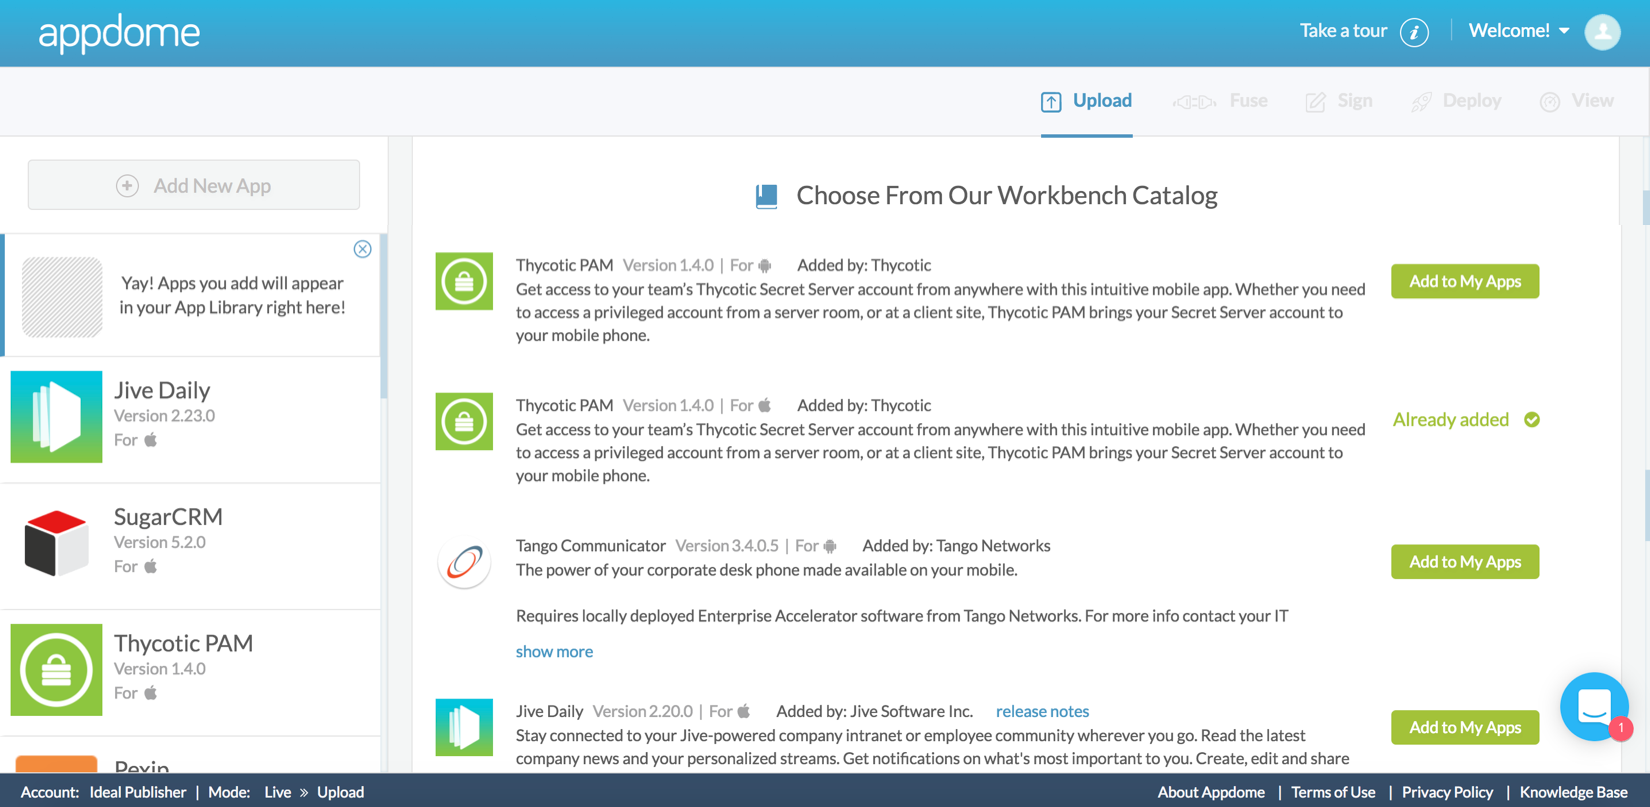Open the Welcome! account dropdown

click(1519, 31)
